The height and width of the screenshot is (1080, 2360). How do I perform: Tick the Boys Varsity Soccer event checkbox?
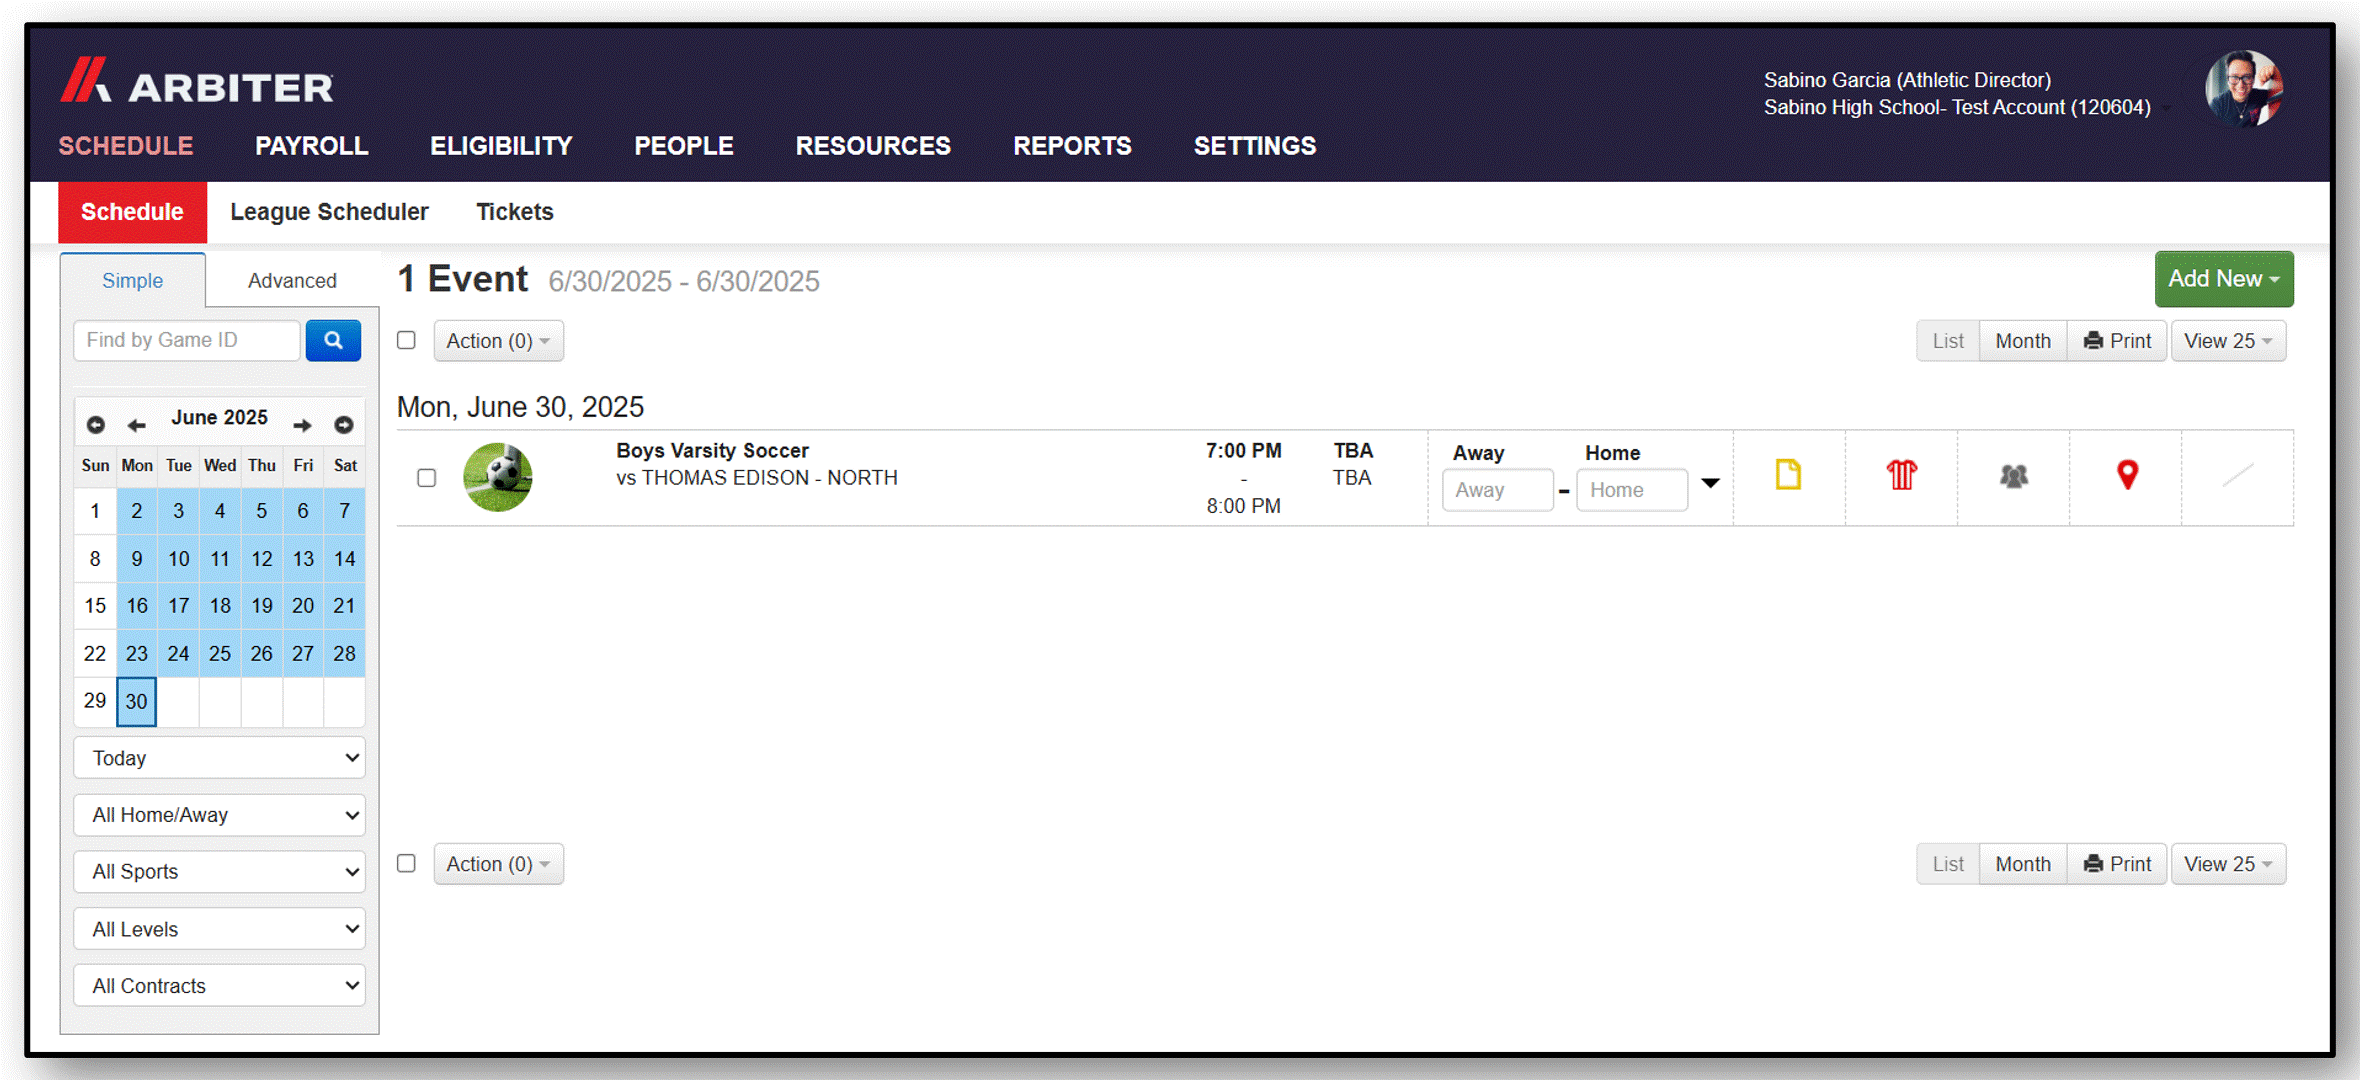427,478
